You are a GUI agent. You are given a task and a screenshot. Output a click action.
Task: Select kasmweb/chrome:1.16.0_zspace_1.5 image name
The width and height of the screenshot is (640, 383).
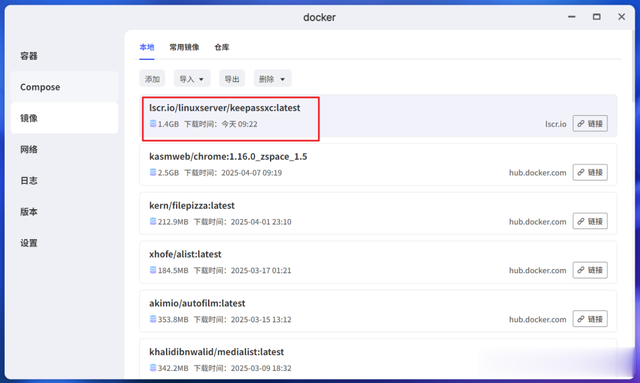(228, 157)
